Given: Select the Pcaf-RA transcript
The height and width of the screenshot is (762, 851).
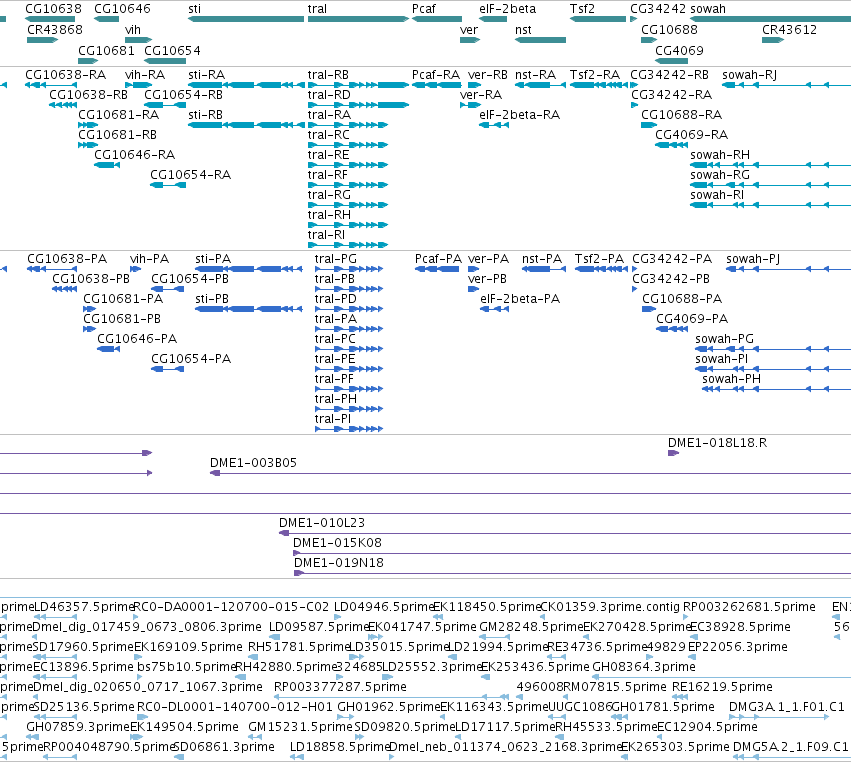Looking at the screenshot, I should [436, 85].
